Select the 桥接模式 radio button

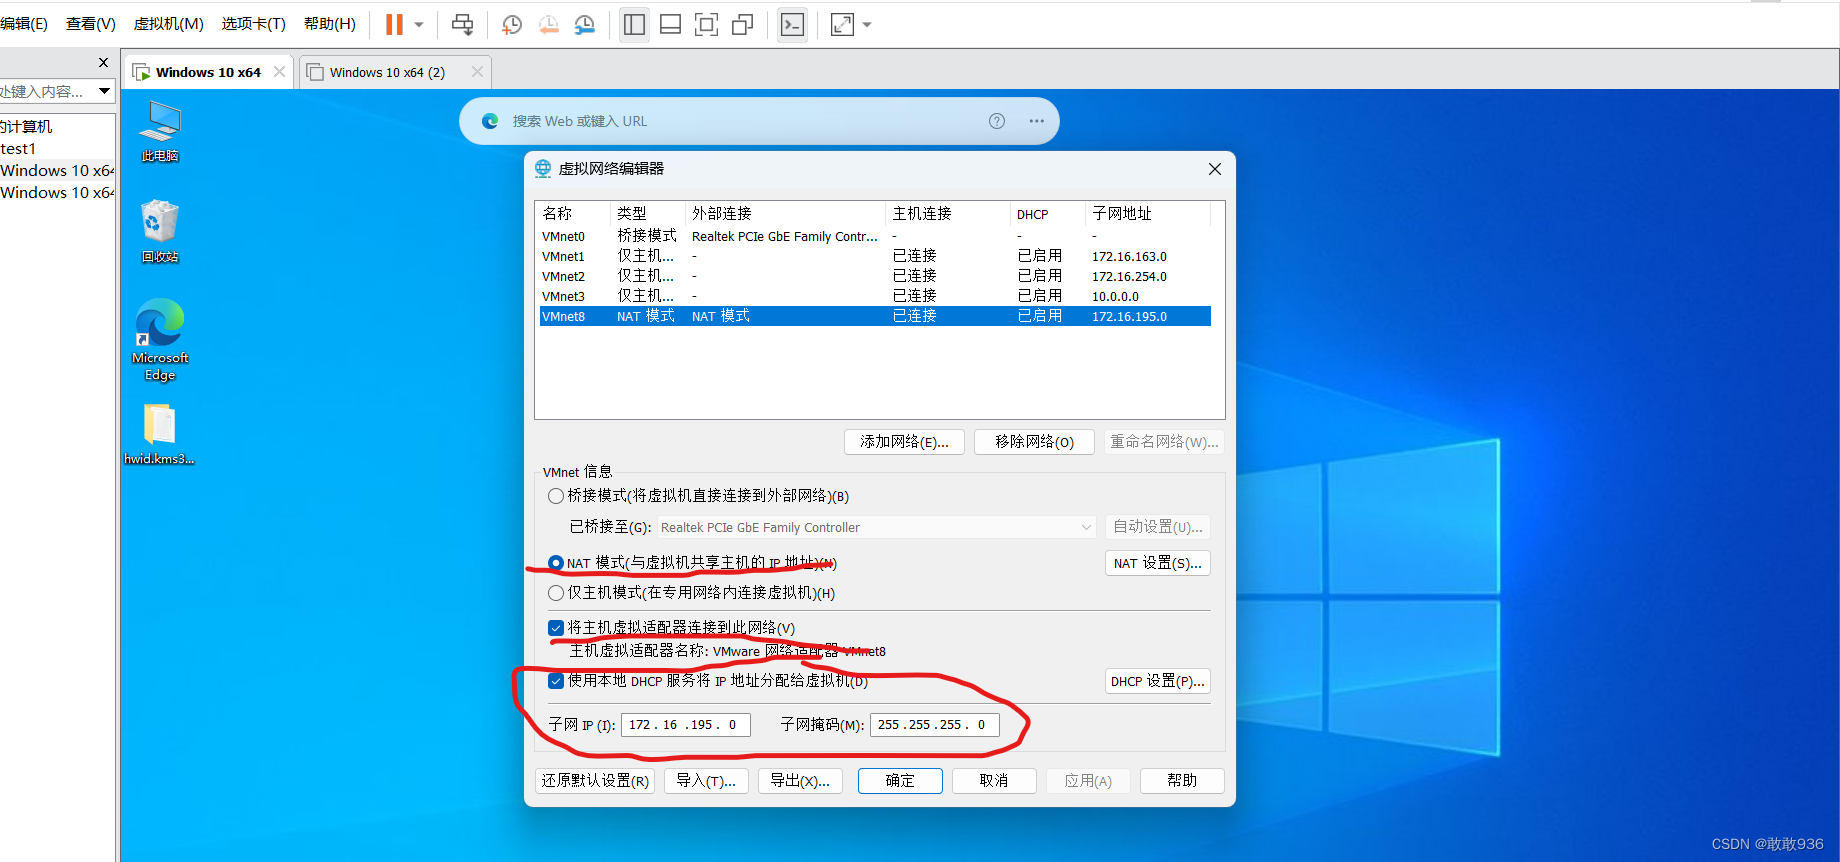[x=556, y=496]
